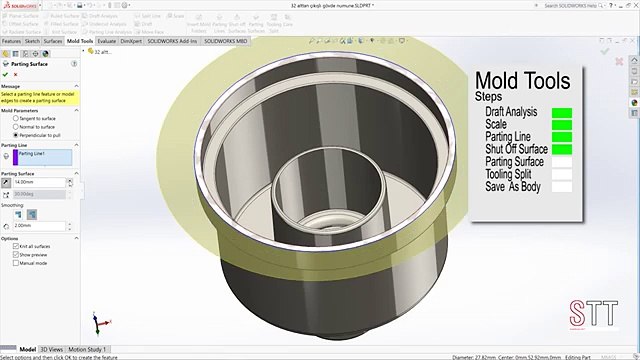Viewport: 640px width, 360px height.
Task: Switch to the Features tab
Action: coord(11,41)
